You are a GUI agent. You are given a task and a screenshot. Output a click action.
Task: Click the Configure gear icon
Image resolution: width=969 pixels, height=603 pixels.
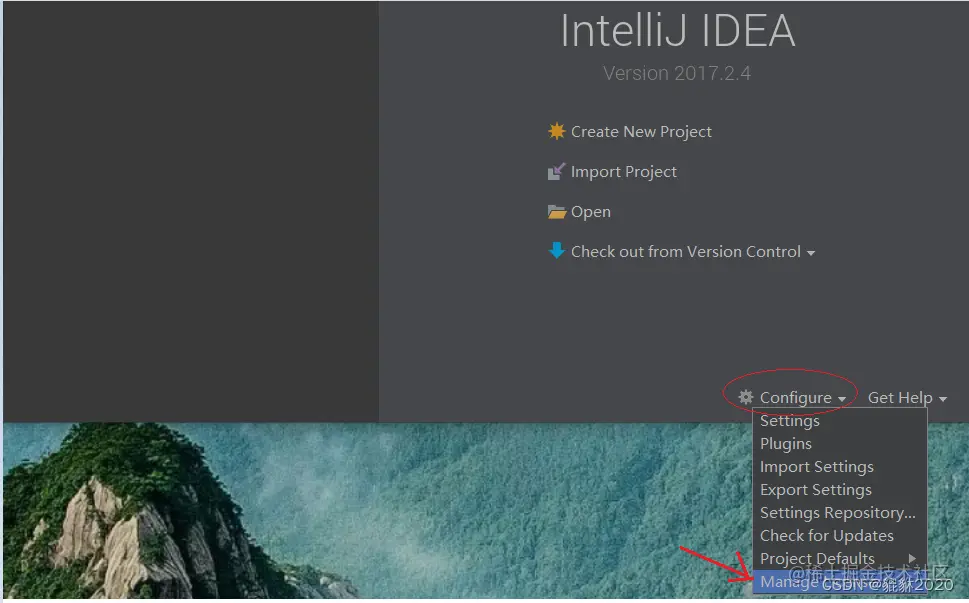click(x=746, y=397)
